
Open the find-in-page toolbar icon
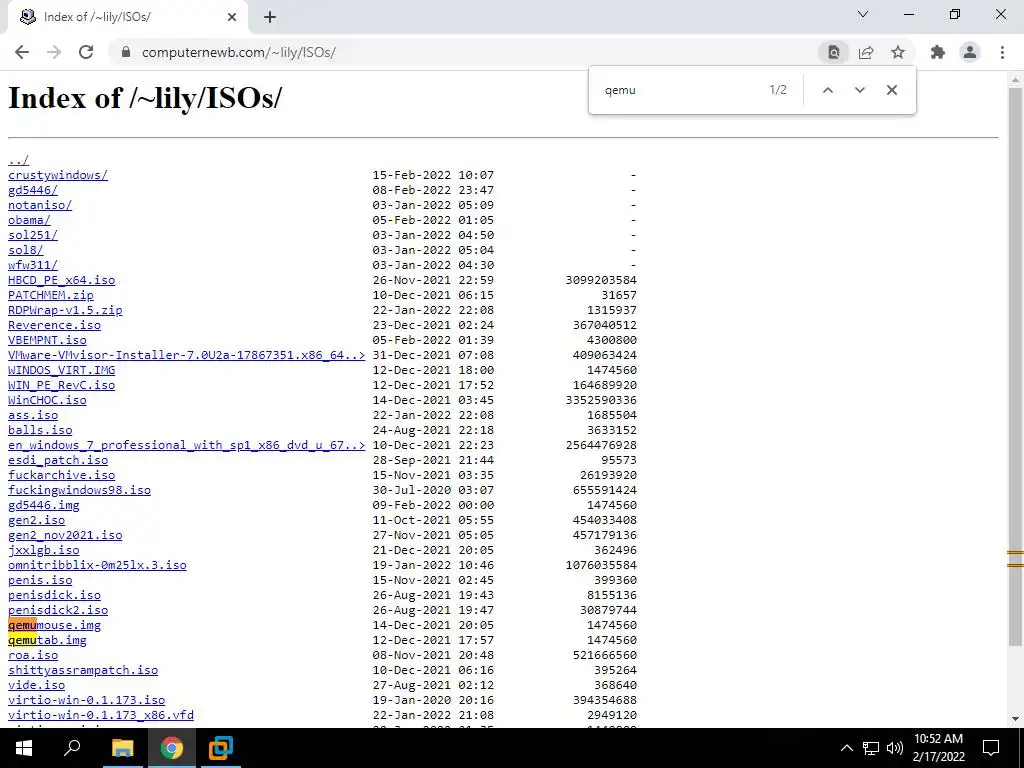(x=834, y=52)
